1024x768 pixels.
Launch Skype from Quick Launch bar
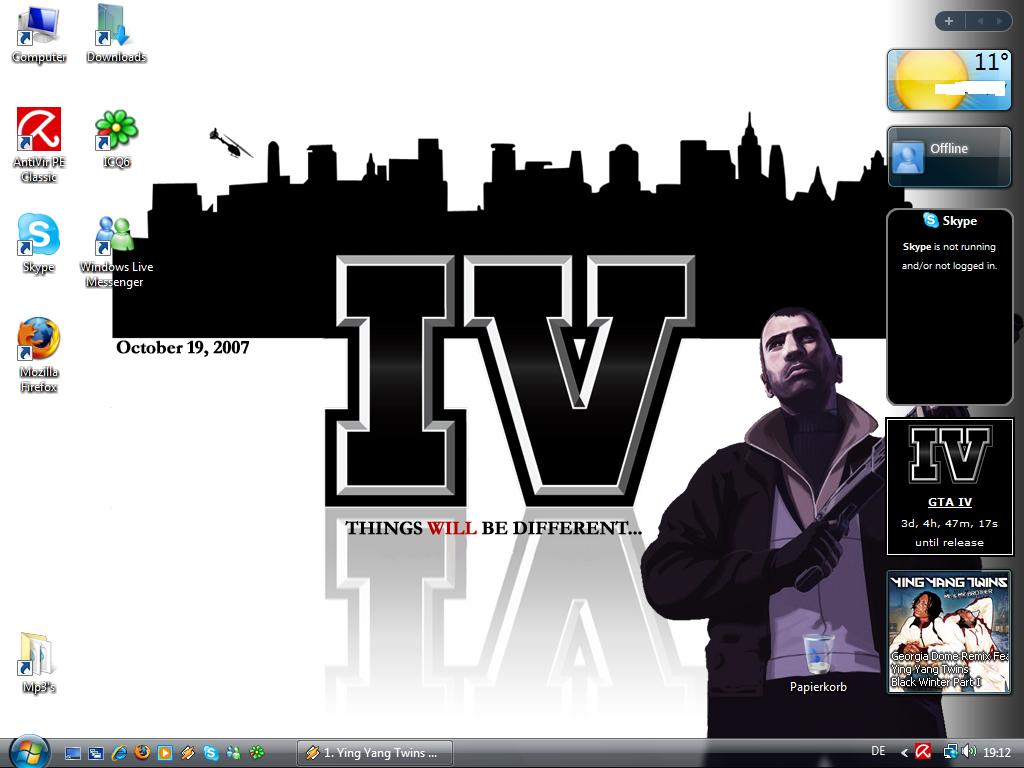210,753
